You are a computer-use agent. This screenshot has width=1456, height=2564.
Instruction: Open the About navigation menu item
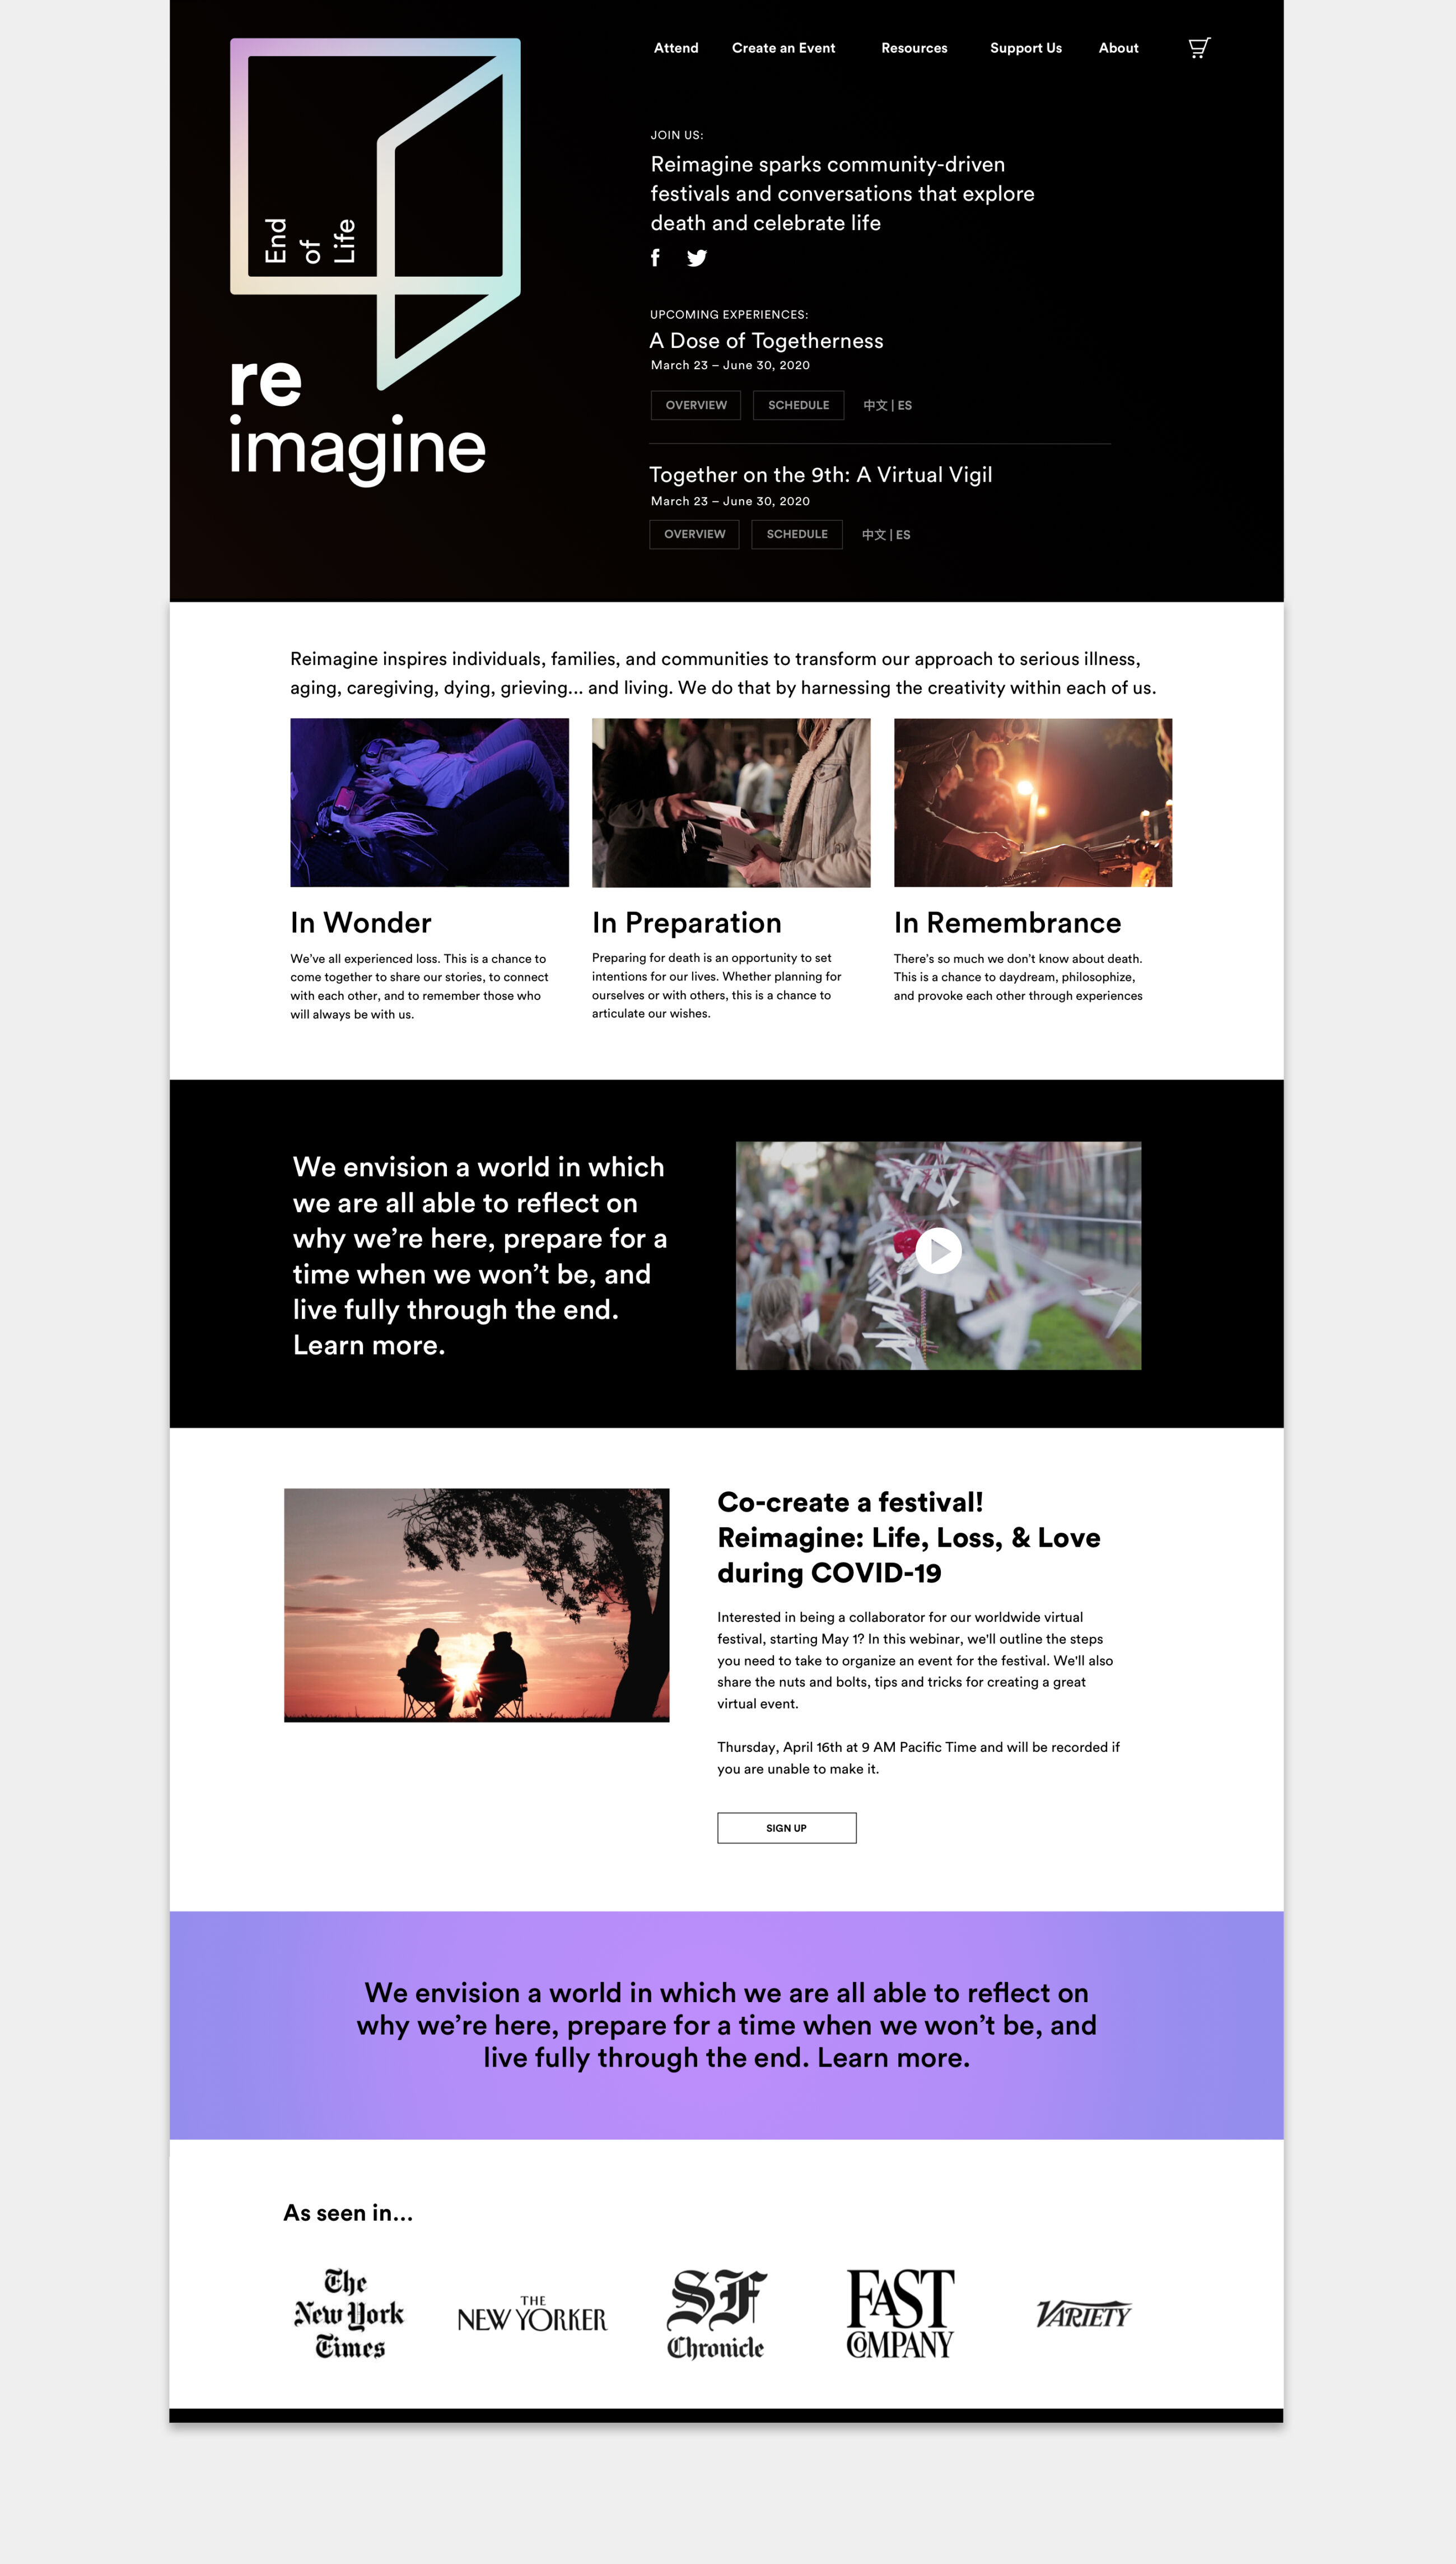[1120, 48]
